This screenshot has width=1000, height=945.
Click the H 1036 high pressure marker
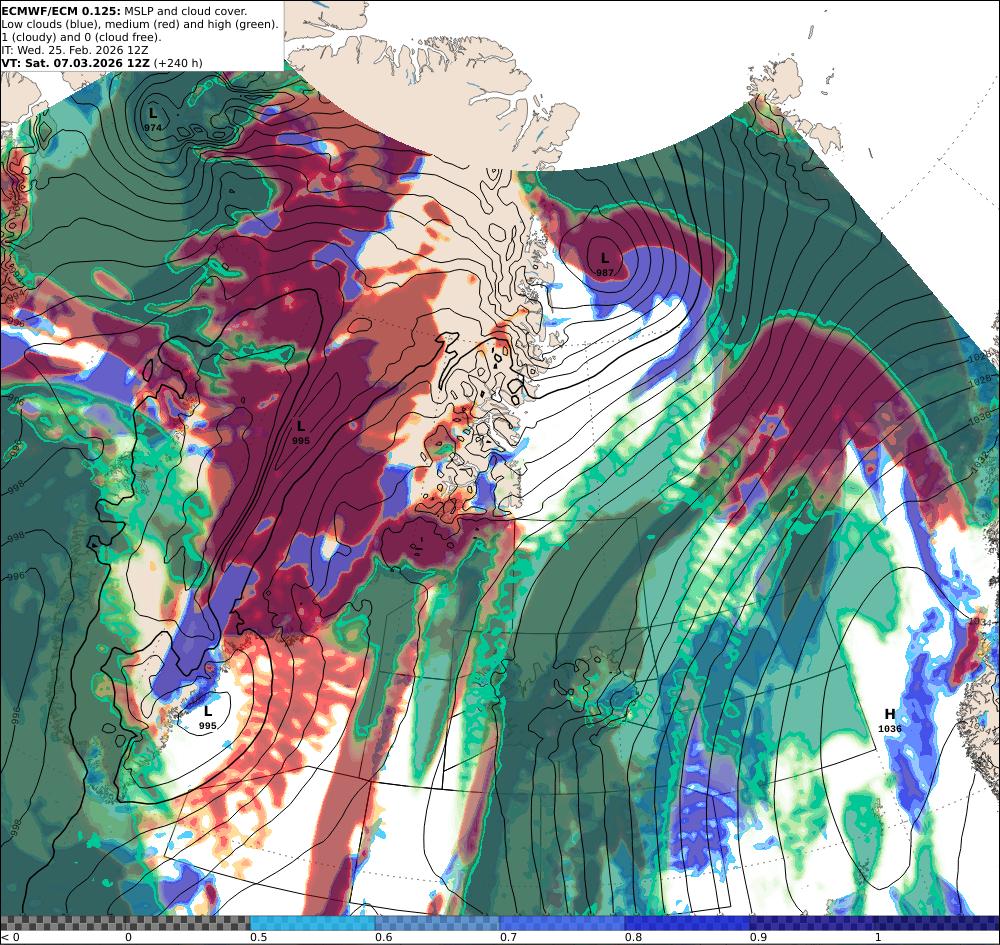(x=890, y=721)
